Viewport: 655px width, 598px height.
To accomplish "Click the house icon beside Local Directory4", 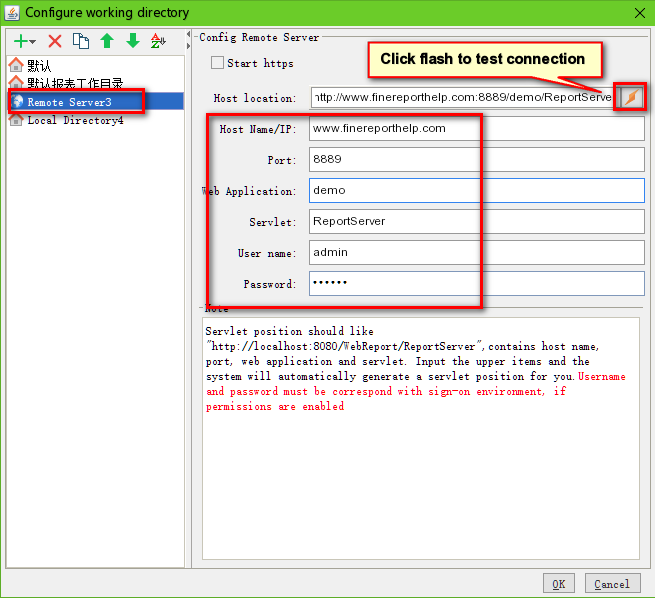I will tap(16, 120).
